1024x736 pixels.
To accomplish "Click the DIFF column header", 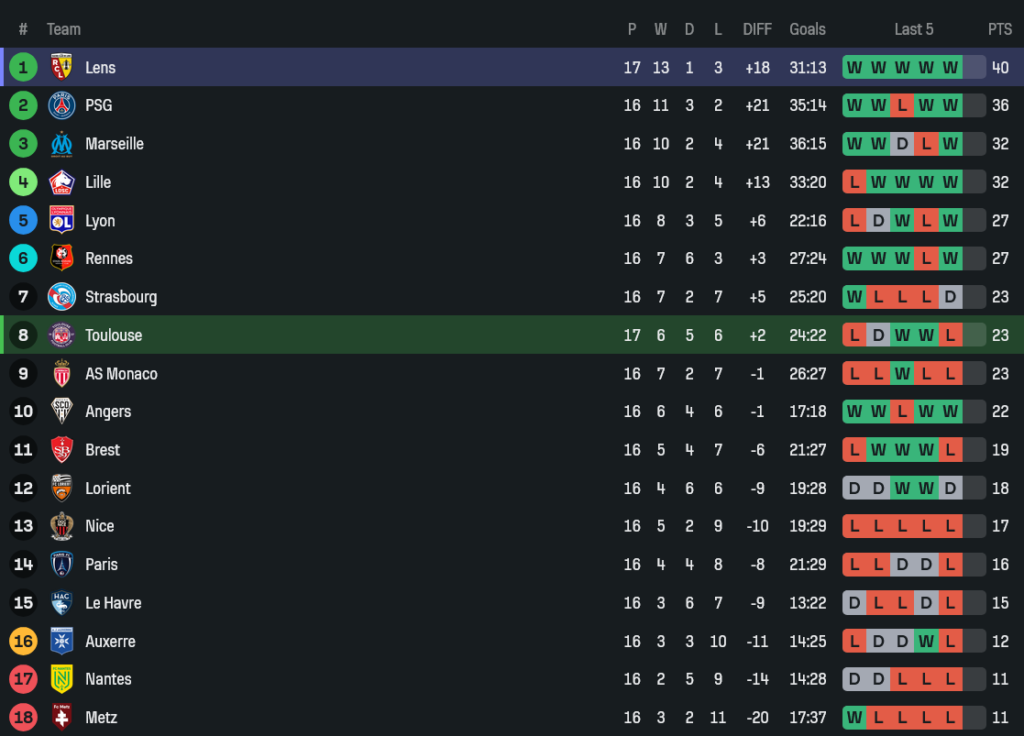I will (757, 29).
